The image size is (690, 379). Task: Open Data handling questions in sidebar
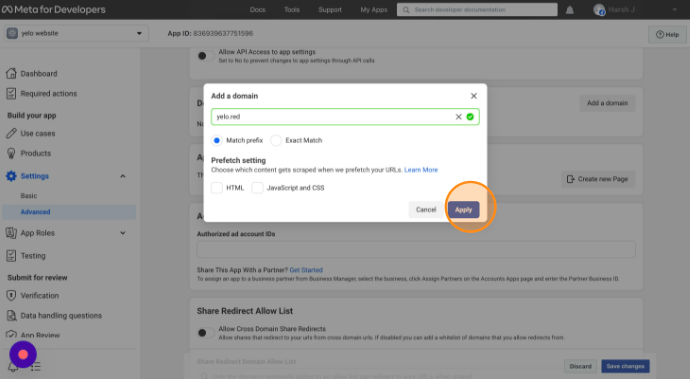tap(61, 316)
